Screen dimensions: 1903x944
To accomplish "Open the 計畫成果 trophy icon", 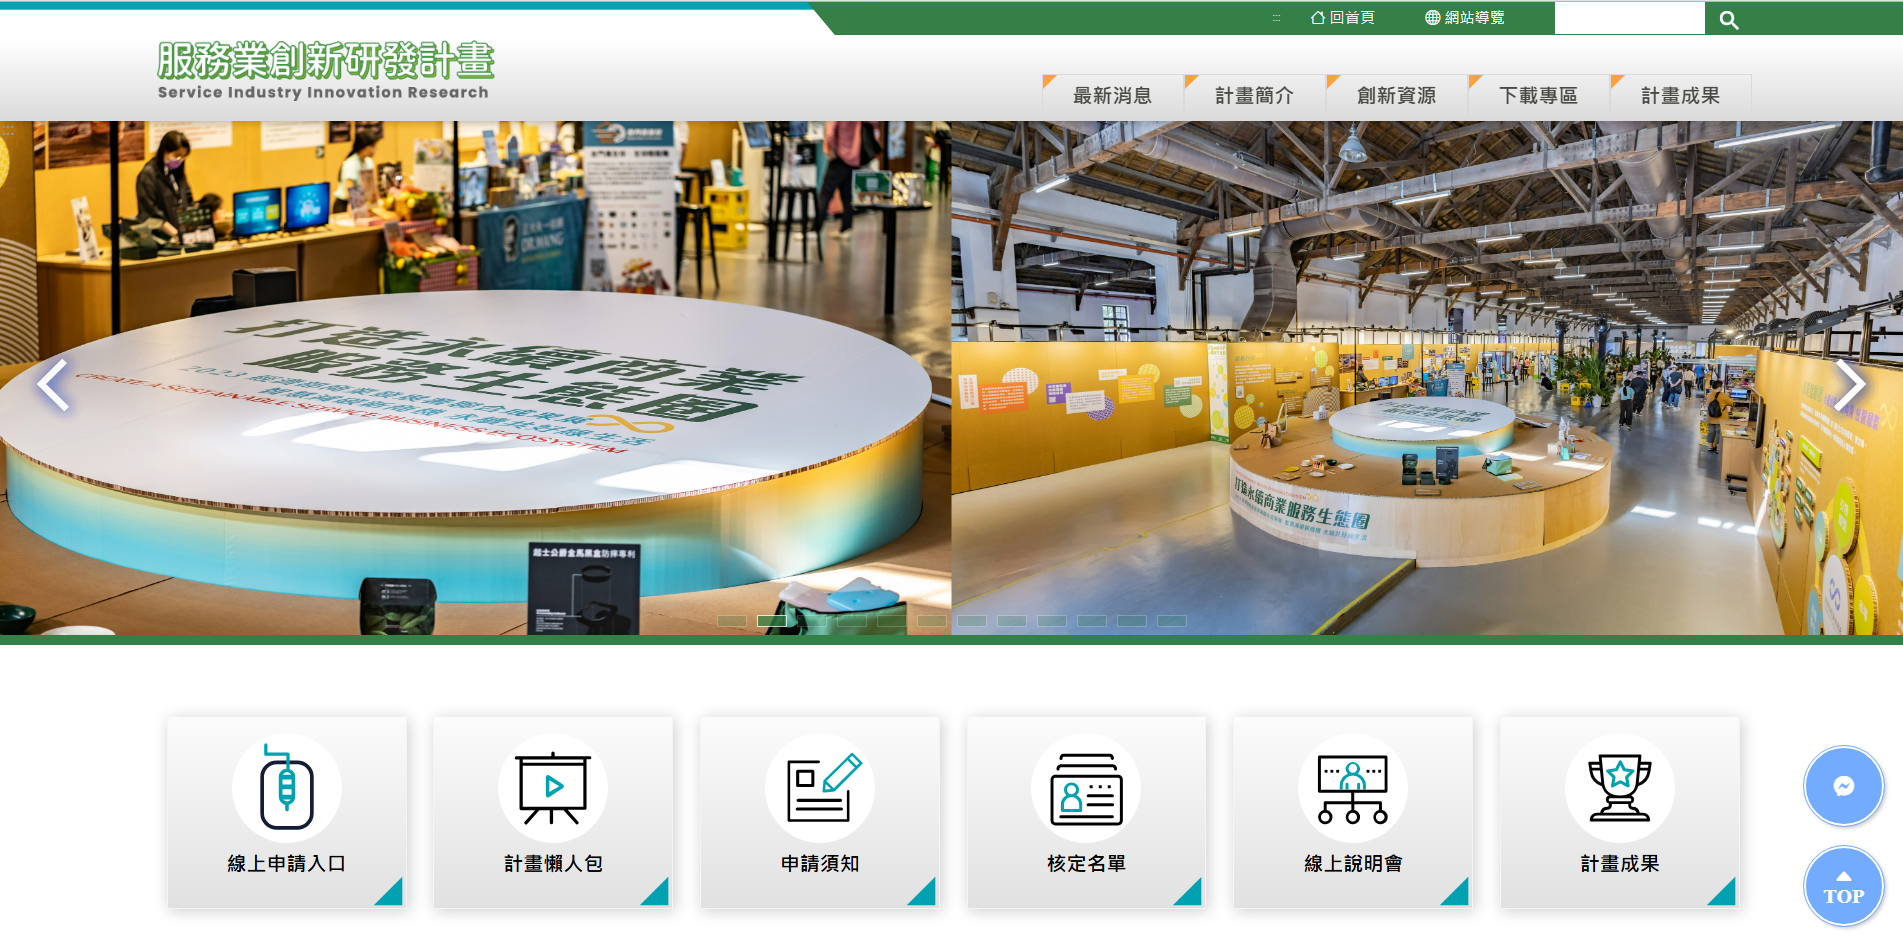I will [1619, 789].
